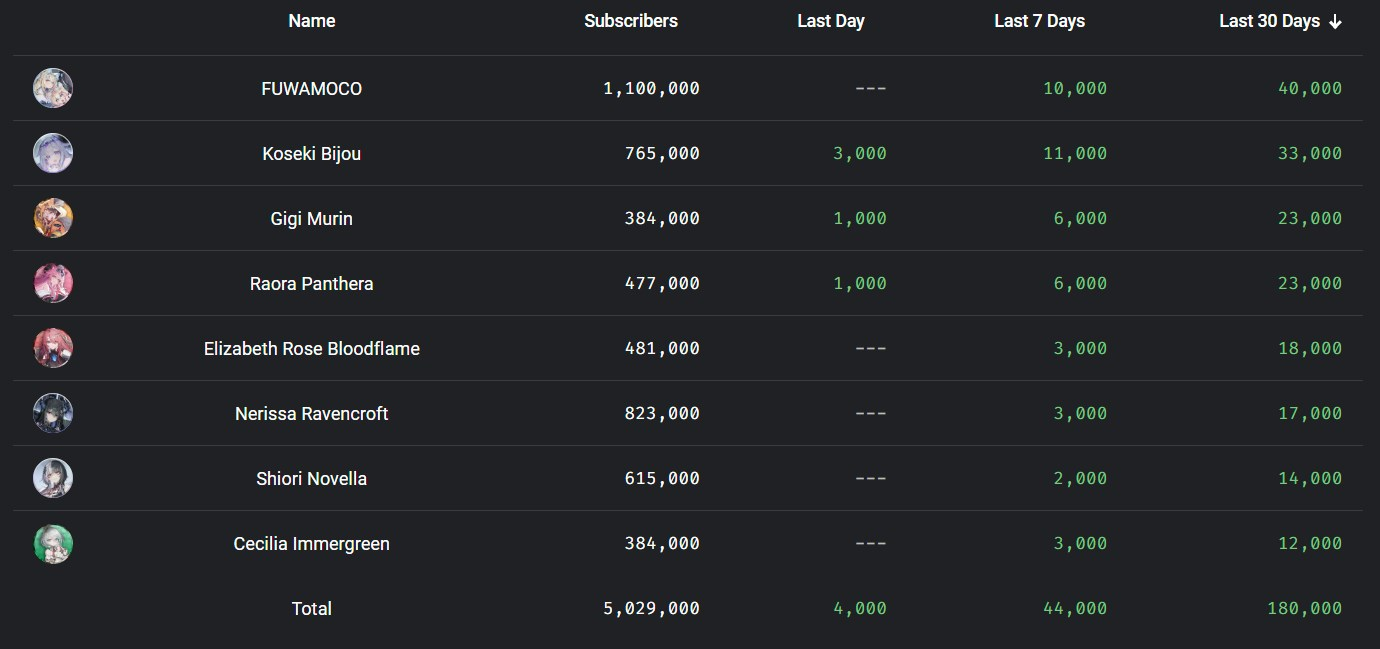Image resolution: width=1380 pixels, height=649 pixels.
Task: Click Gigi Murin's avatar icon
Action: 53,219
